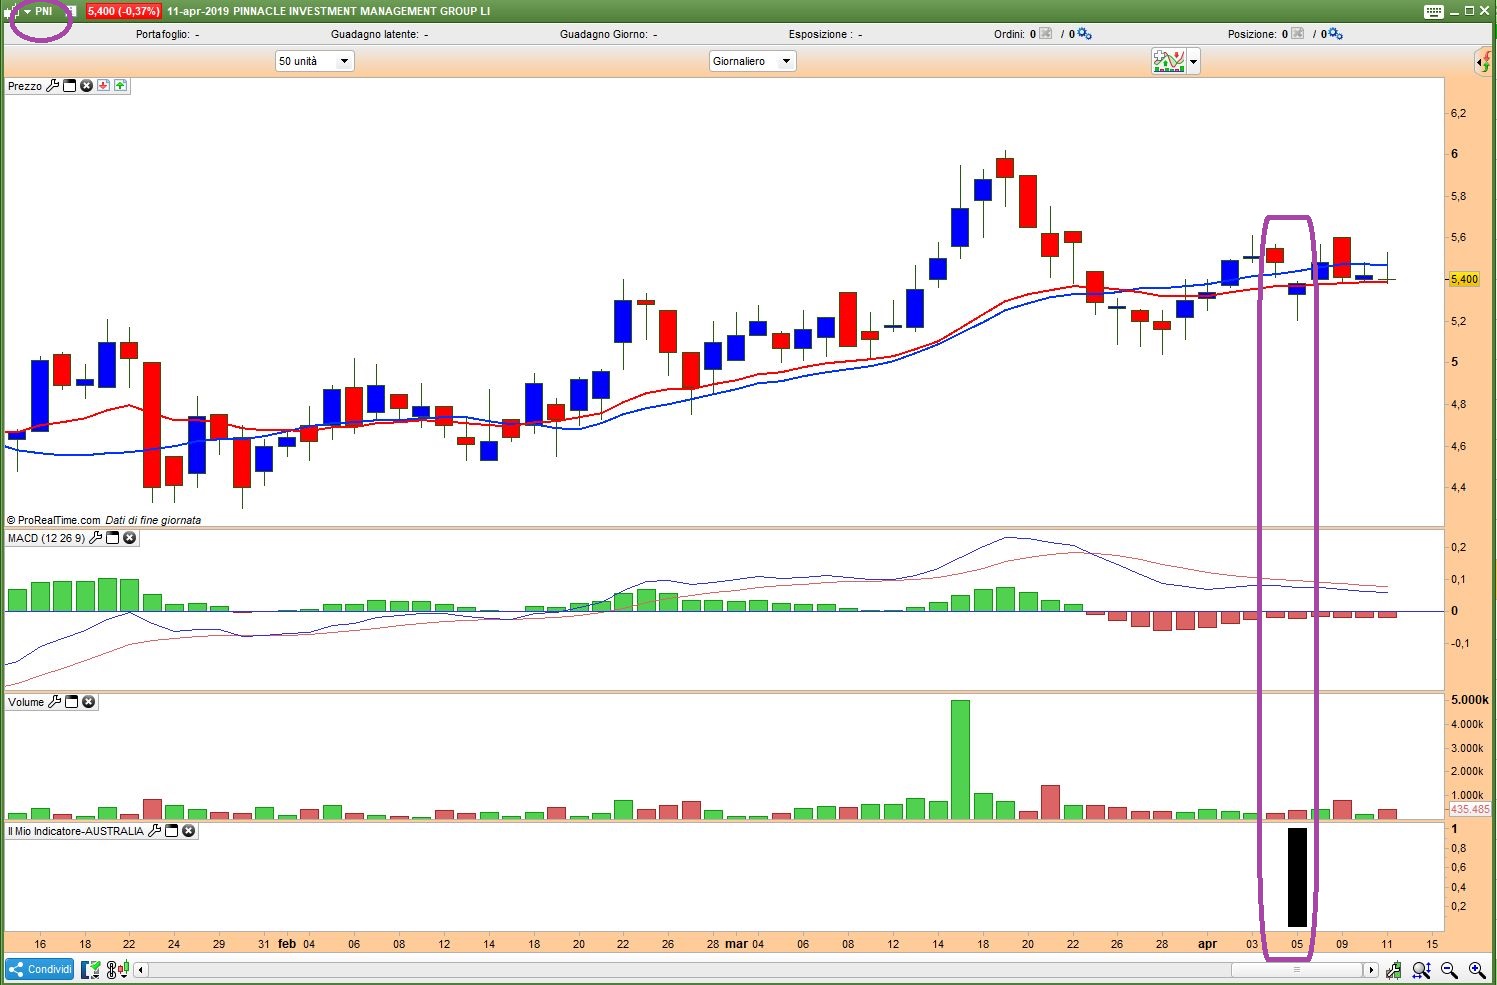
Task: Click the add indicator chart icon
Action: pos(1169,61)
